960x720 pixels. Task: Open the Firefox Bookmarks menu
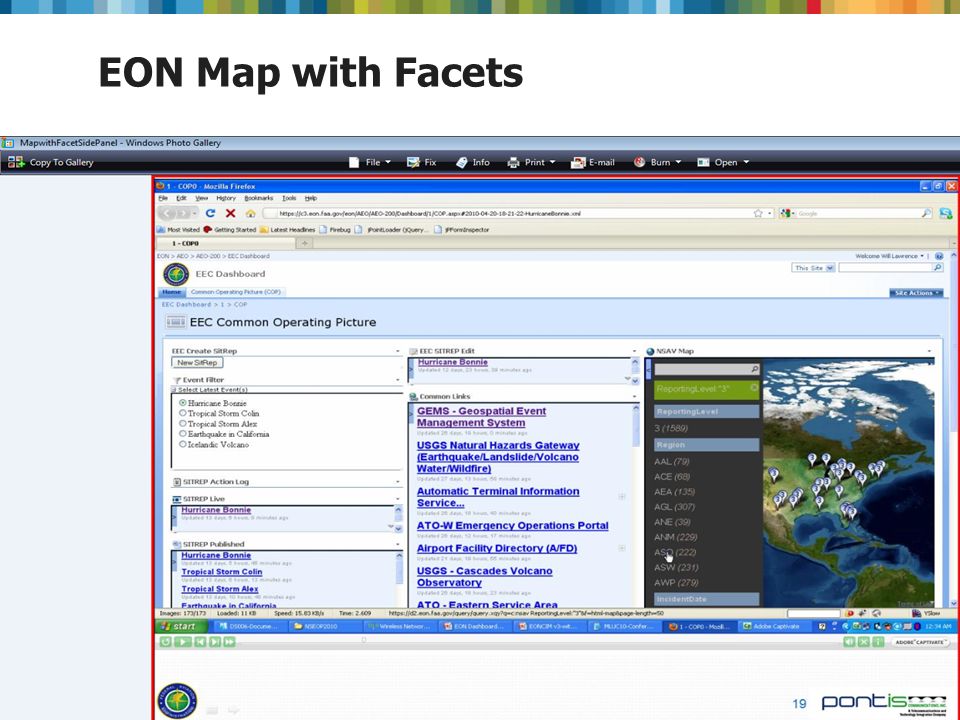pos(259,198)
